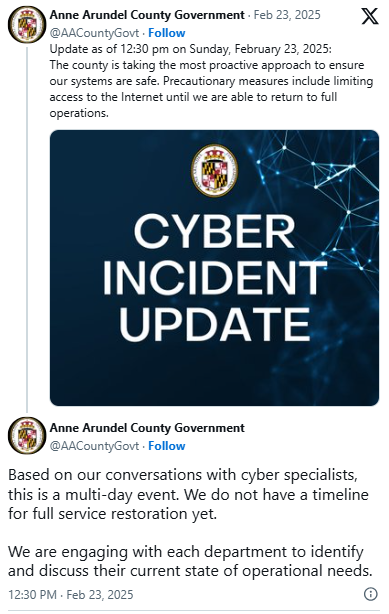The image size is (389, 614).
Task: Click the avatar on the lower reply tweet
Action: pyautogui.click(x=27, y=436)
